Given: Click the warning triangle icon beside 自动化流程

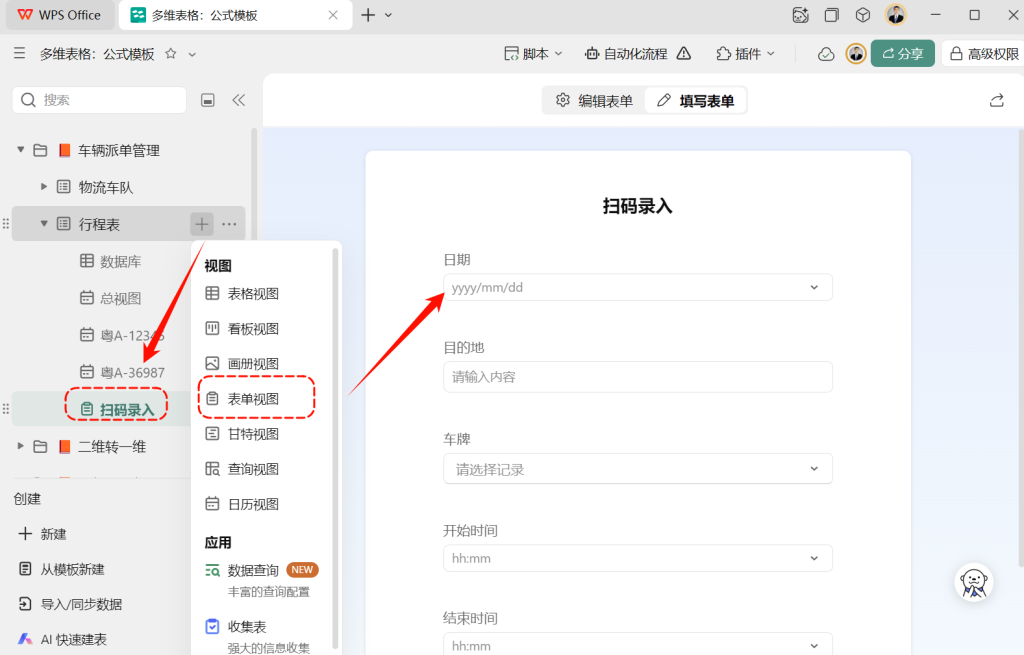Looking at the screenshot, I should pos(684,54).
